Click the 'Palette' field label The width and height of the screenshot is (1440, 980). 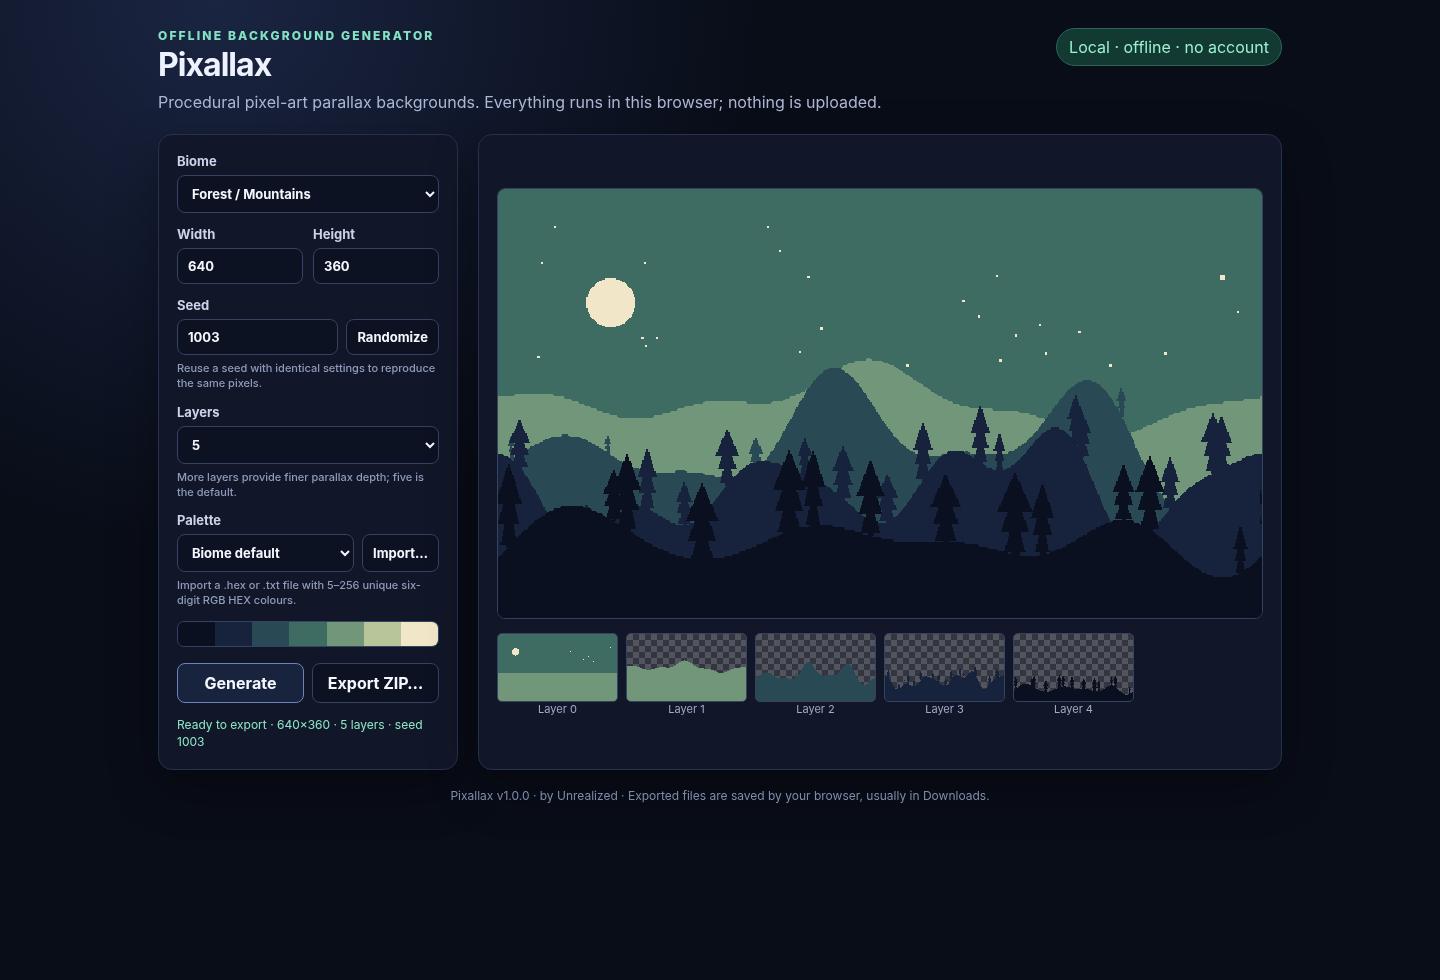[x=199, y=520]
